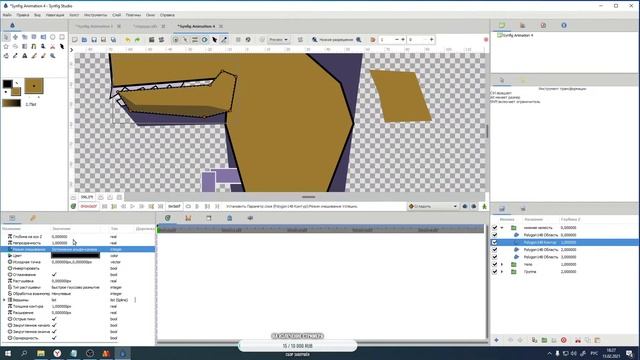Toggle the Однородность parameter checkmark
Screen dimensions: 640x360
tap(54, 338)
